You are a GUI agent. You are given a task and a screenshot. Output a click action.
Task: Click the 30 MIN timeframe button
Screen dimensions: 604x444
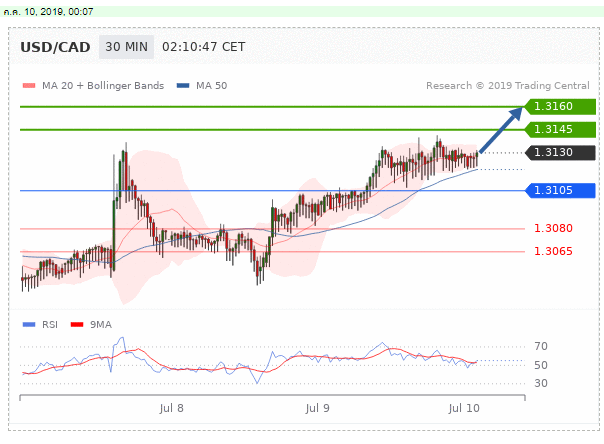(126, 47)
